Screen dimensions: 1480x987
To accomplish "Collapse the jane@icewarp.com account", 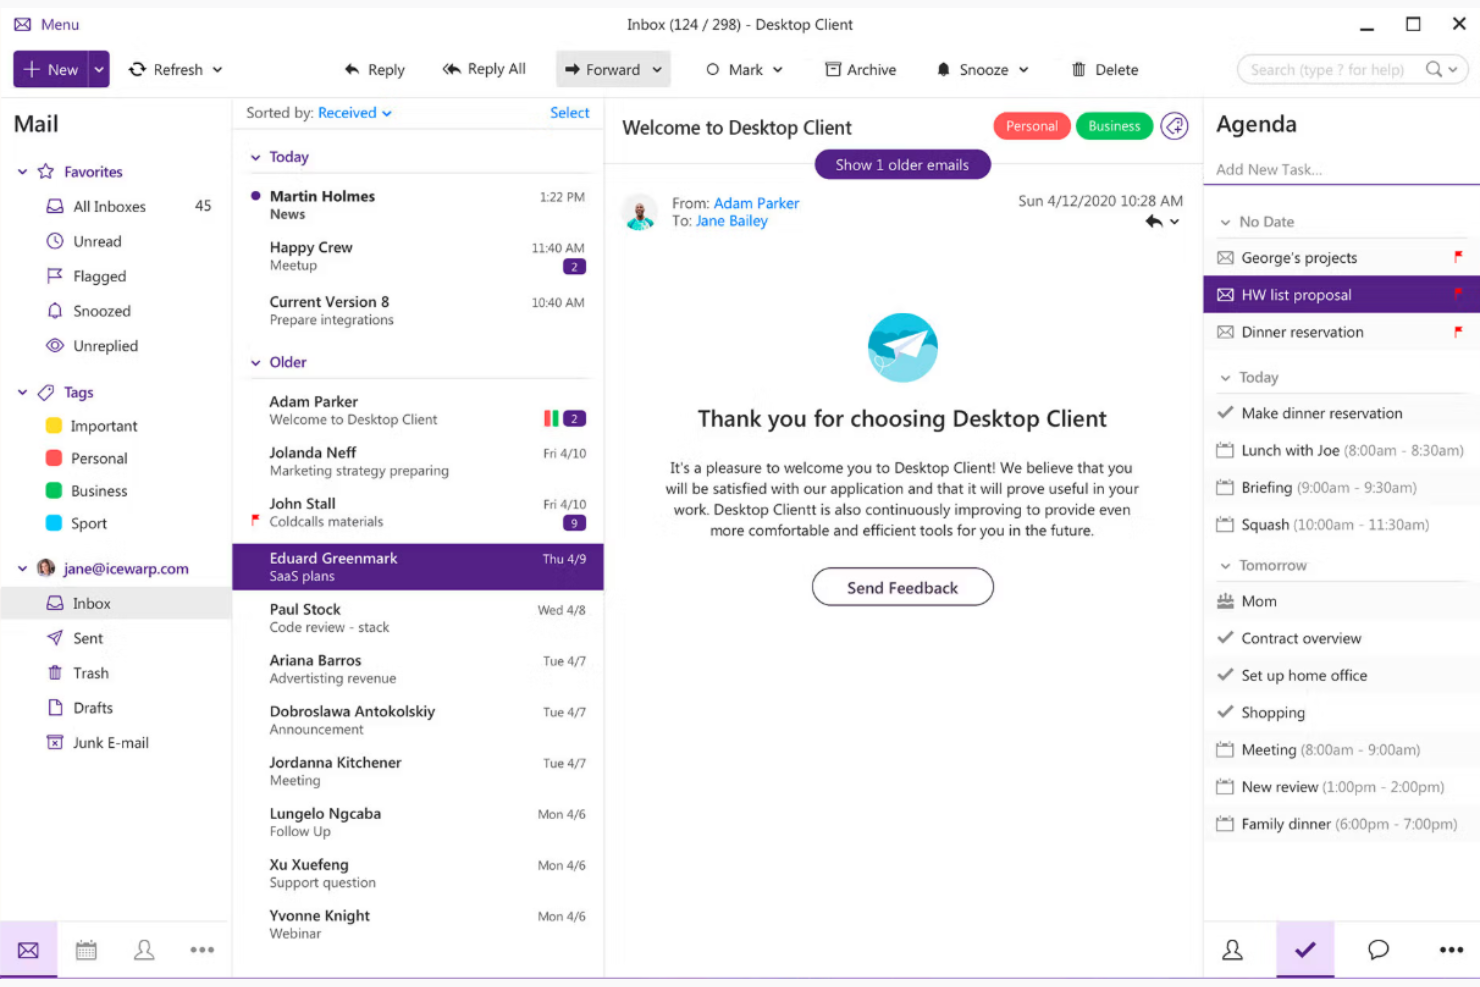I will pos(22,569).
